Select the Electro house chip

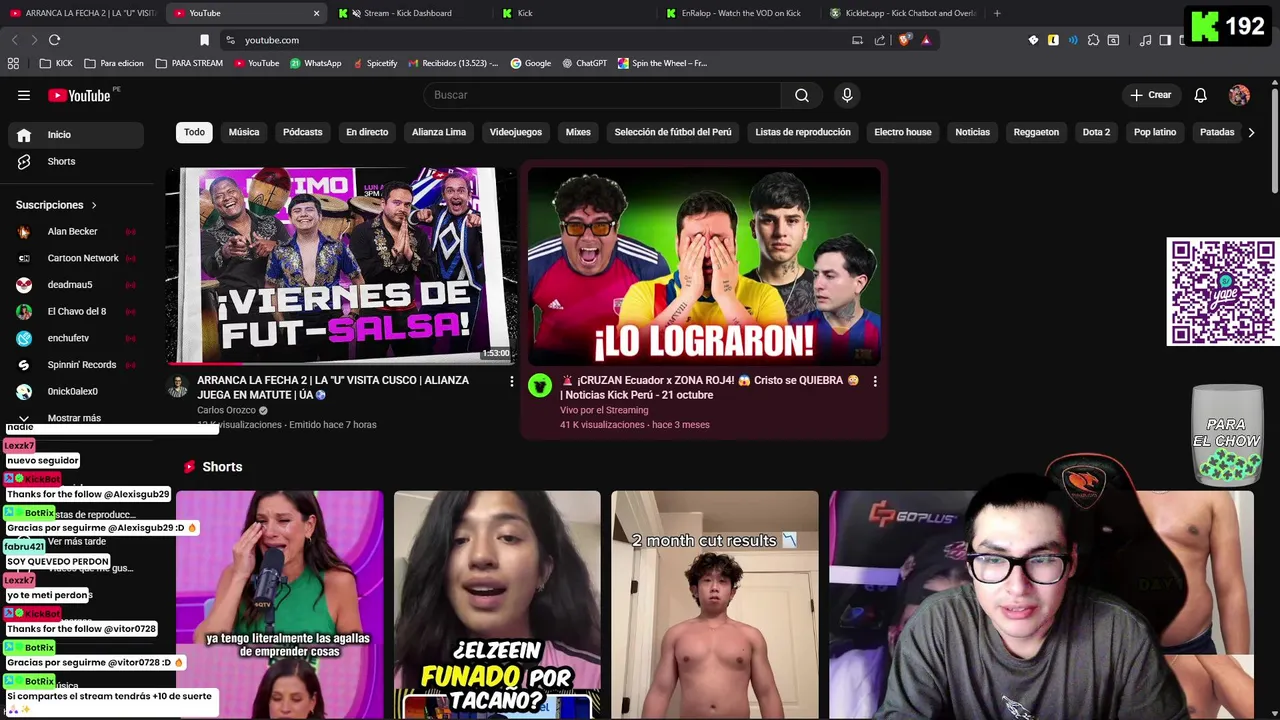[x=903, y=132]
